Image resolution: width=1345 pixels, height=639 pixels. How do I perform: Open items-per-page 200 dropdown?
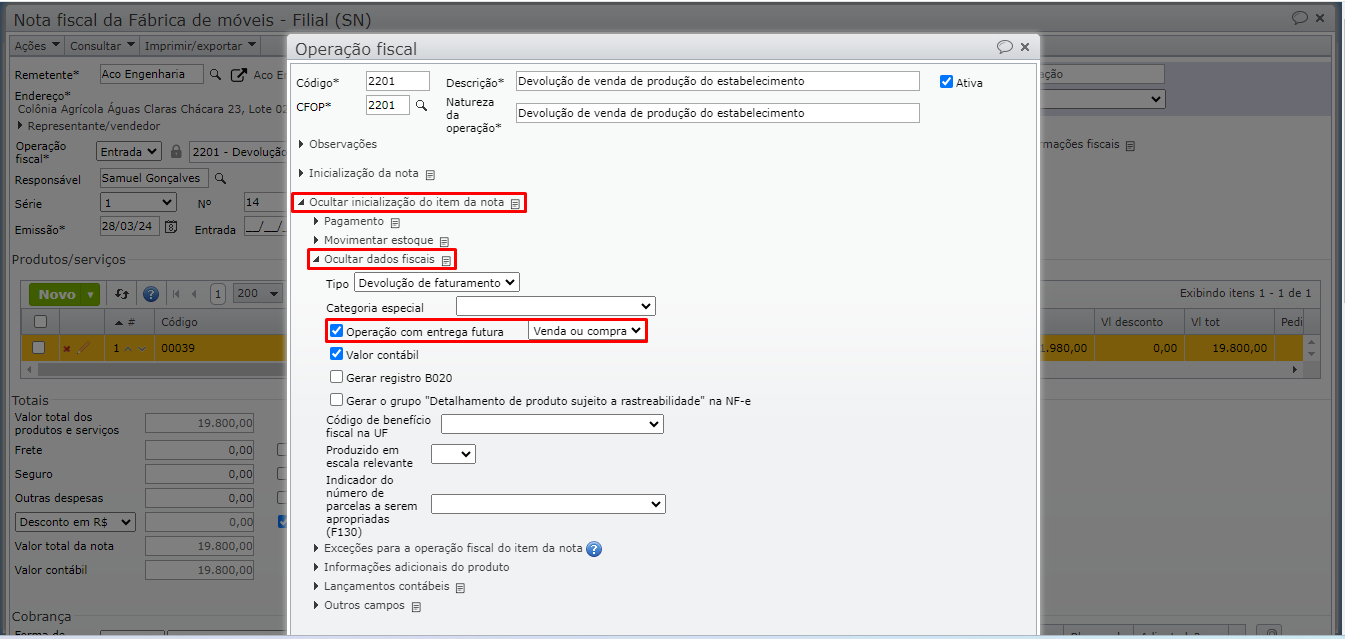point(258,294)
